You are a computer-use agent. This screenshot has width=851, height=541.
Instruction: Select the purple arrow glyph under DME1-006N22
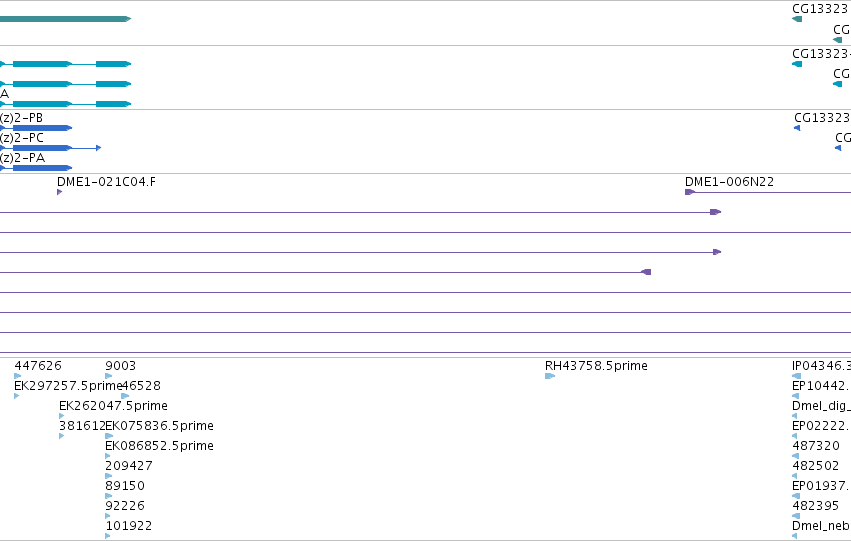tap(690, 192)
